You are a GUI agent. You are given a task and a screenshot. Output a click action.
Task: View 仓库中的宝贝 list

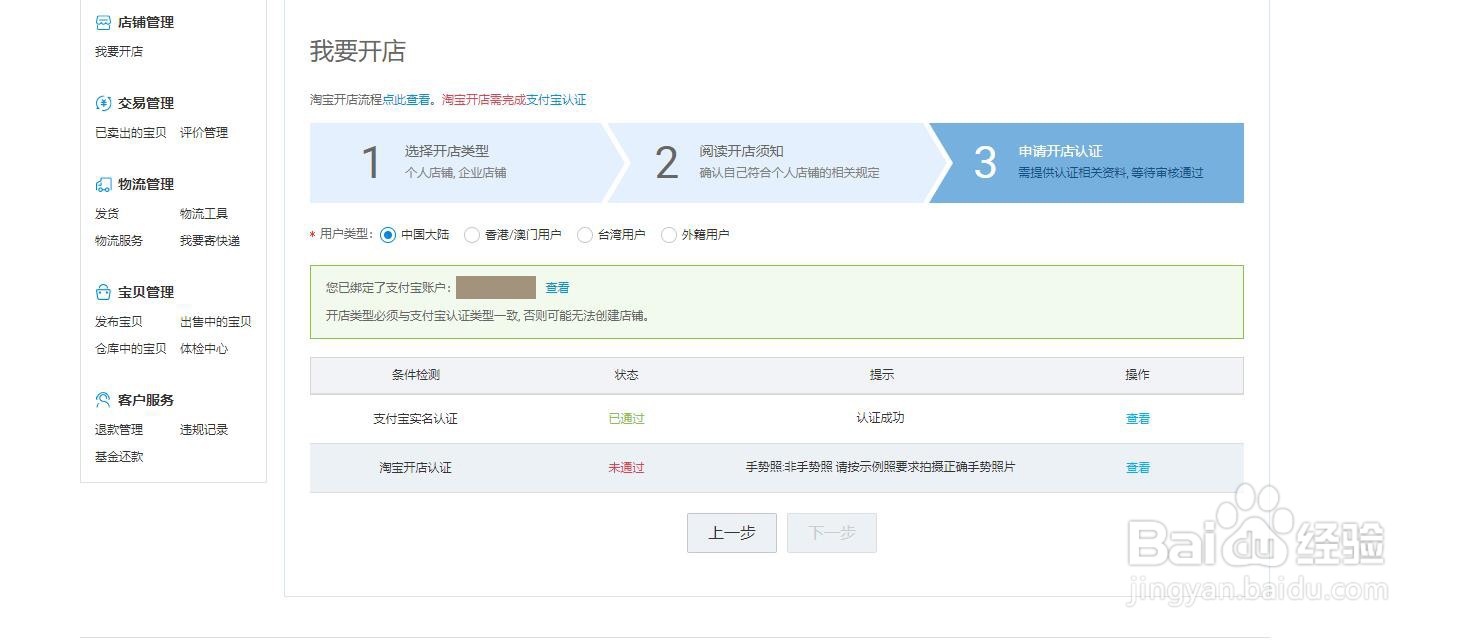pos(131,348)
